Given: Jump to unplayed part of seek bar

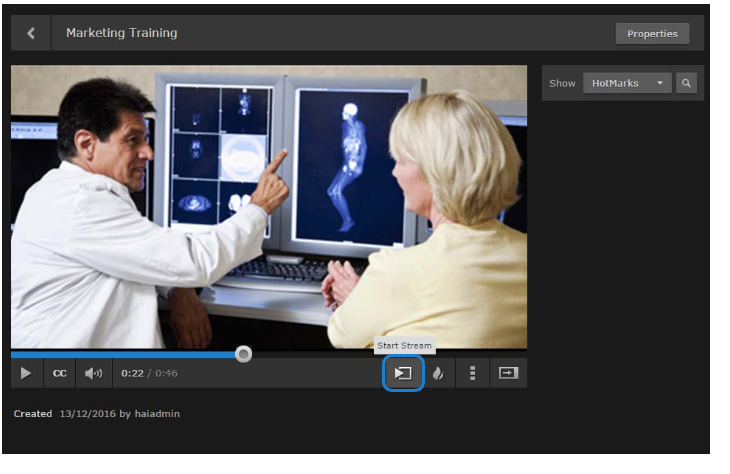Looking at the screenshot, I should point(390,354).
